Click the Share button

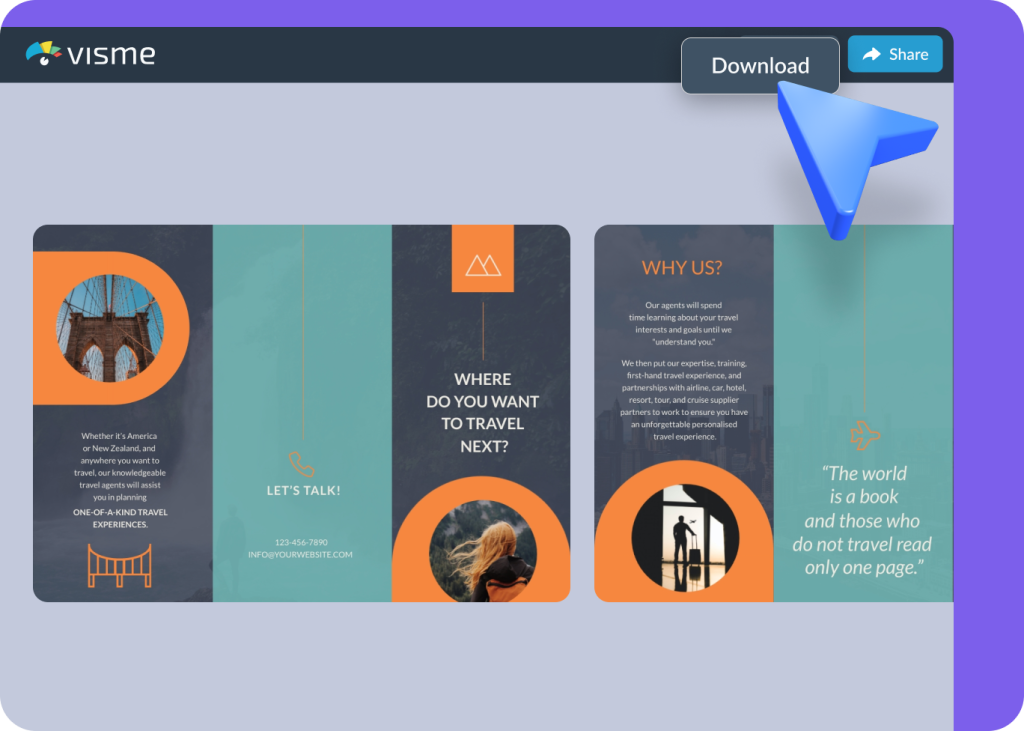pyautogui.click(x=895, y=54)
